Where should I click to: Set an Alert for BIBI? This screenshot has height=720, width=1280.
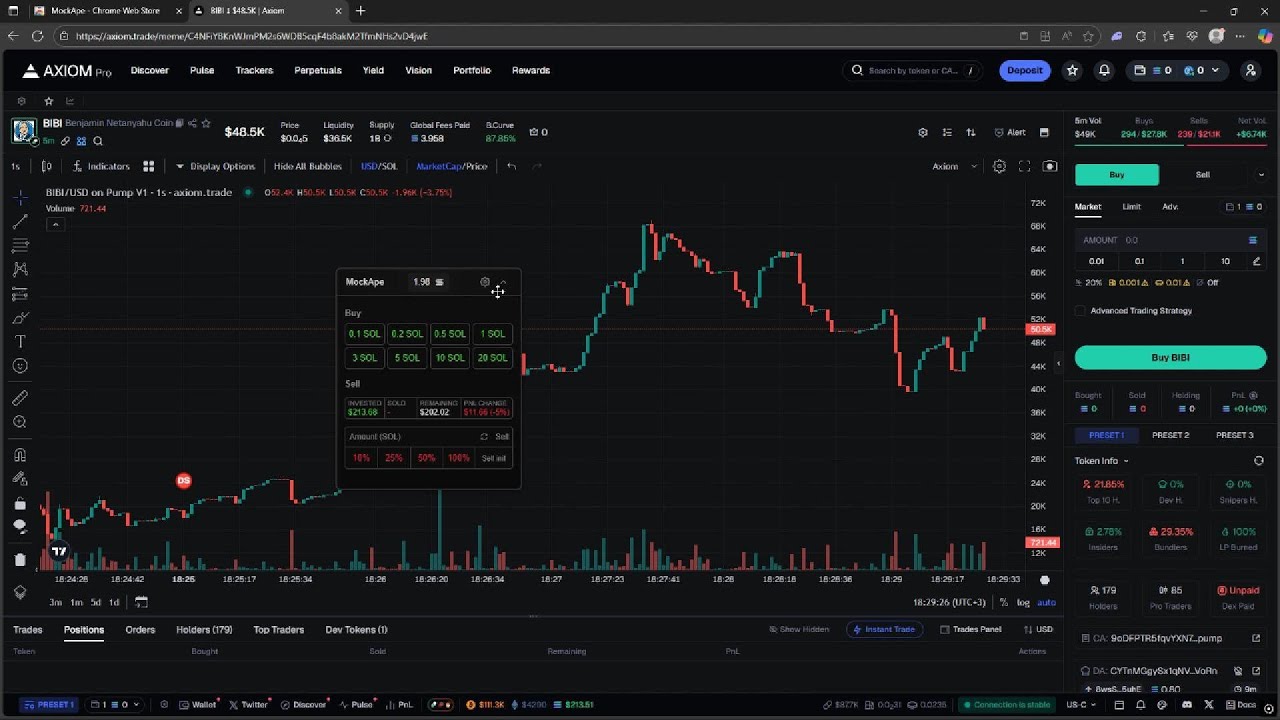click(x=1010, y=132)
